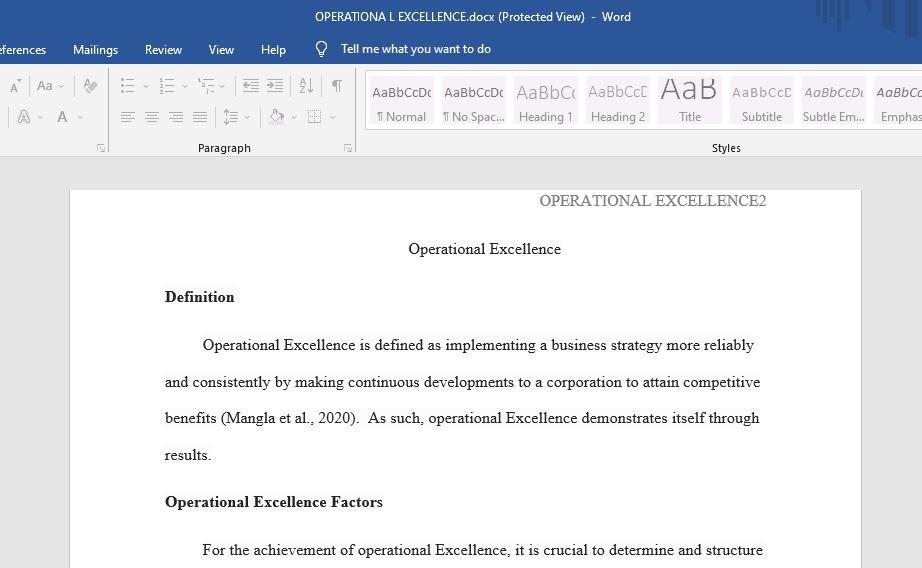Click the Text Effects outlined A icon
Viewport: 922px width, 568px height.
(24, 117)
